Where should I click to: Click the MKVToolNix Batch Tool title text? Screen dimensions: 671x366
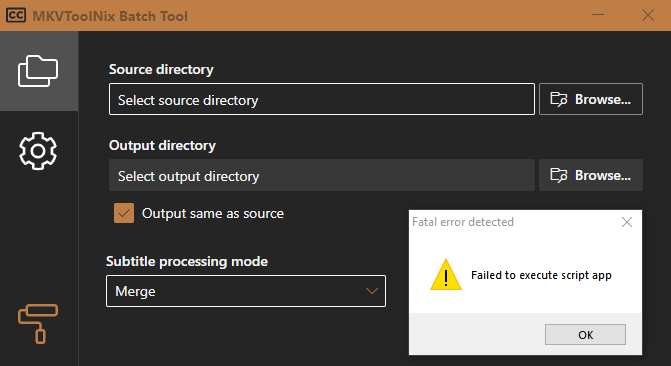tap(110, 16)
